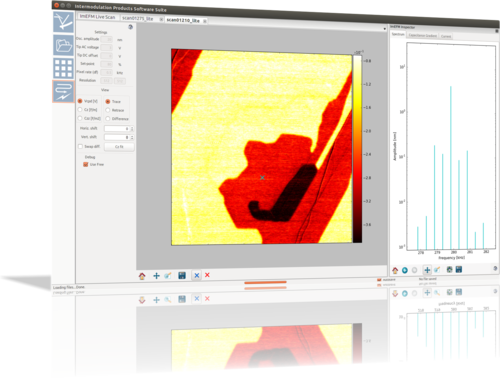Click the Set-point input field
Viewport: 500px width, 378px height.
pos(106,64)
